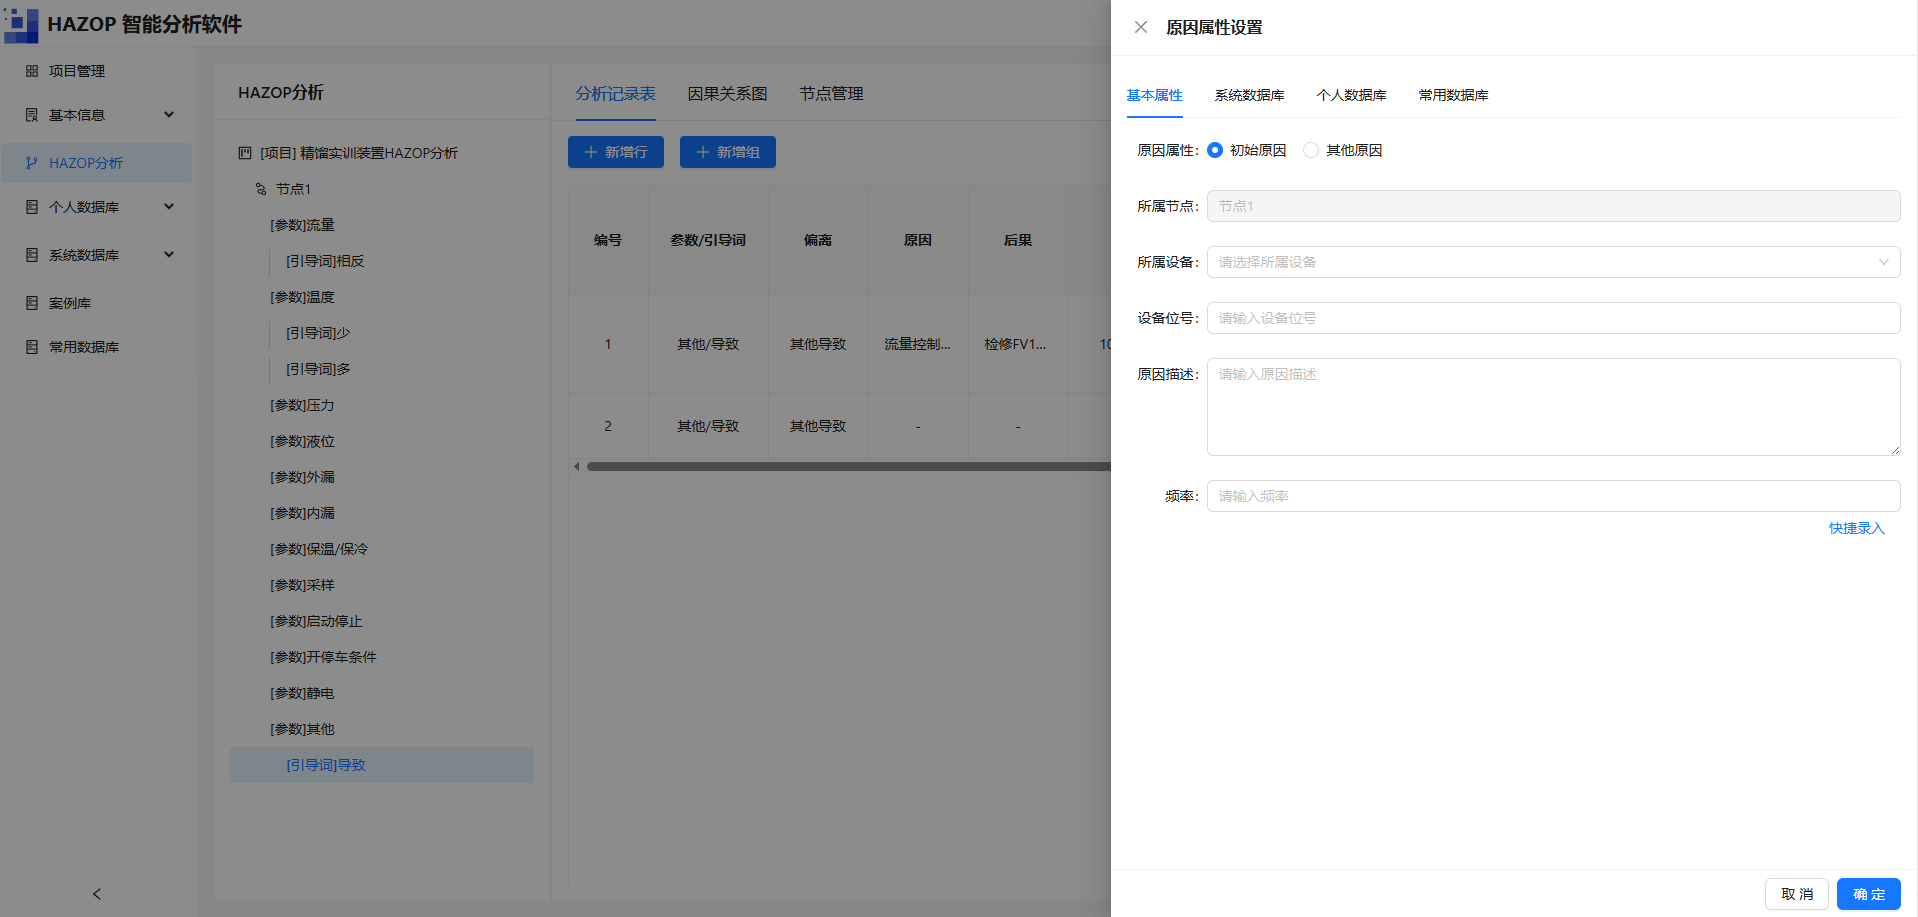Select the 初始原因 radio button

(1215, 150)
